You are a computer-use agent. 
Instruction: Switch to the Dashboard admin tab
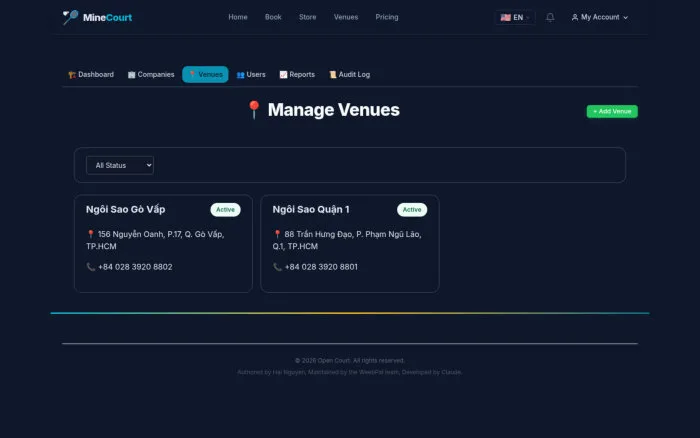(x=91, y=75)
